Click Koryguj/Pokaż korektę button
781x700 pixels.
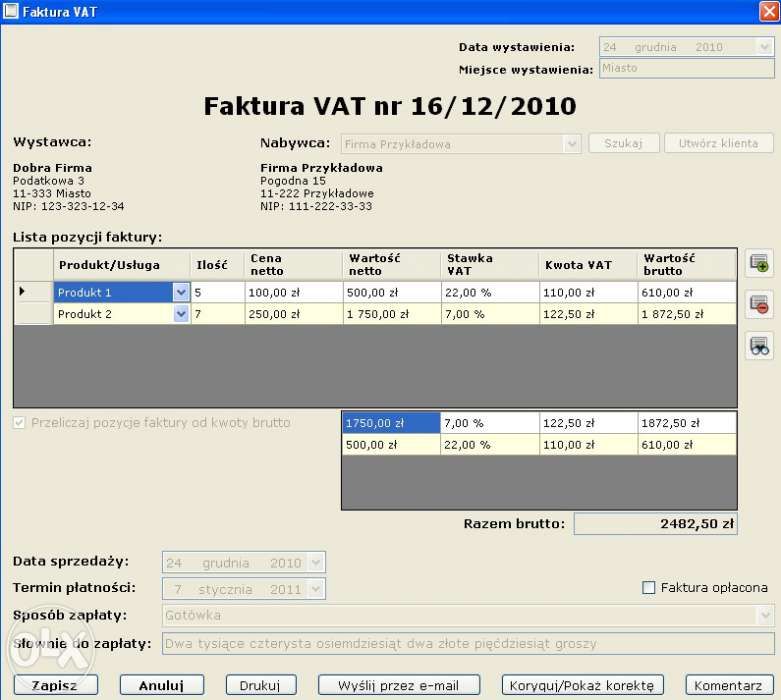click(x=583, y=685)
